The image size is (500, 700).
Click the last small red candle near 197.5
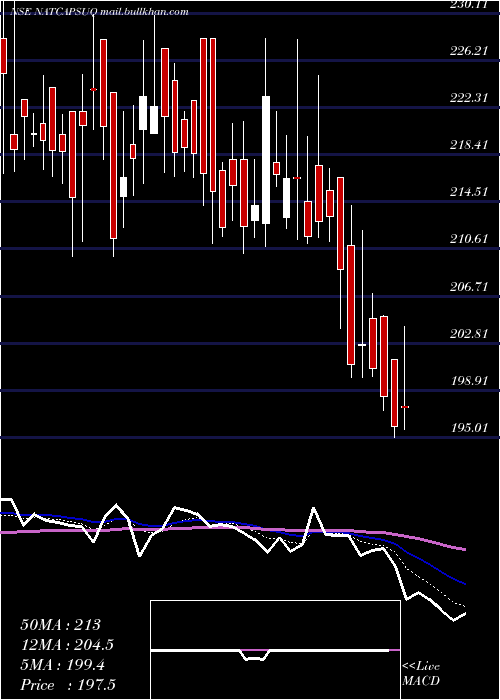click(x=405, y=407)
